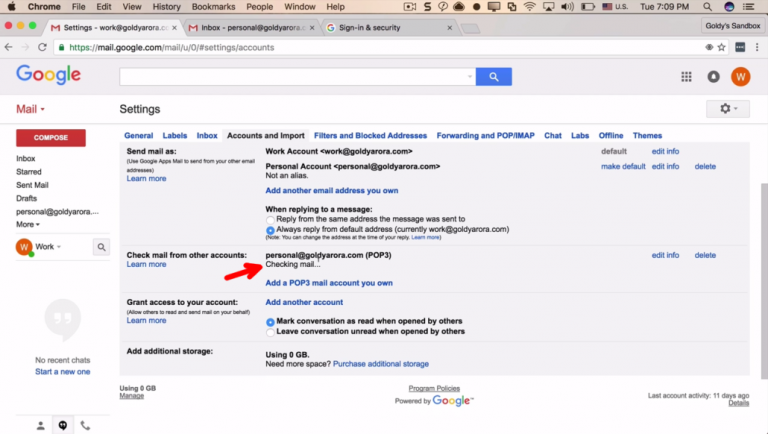Edit info for Work Account
This screenshot has width=768, height=434.
pos(665,151)
